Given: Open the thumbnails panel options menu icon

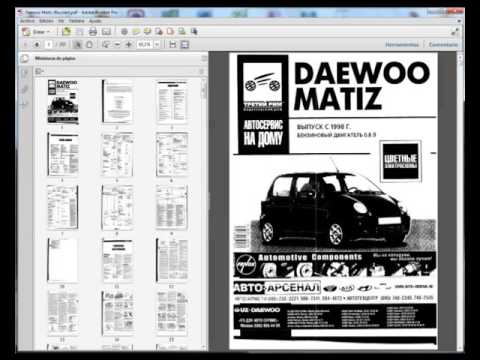Looking at the screenshot, I should [39, 71].
